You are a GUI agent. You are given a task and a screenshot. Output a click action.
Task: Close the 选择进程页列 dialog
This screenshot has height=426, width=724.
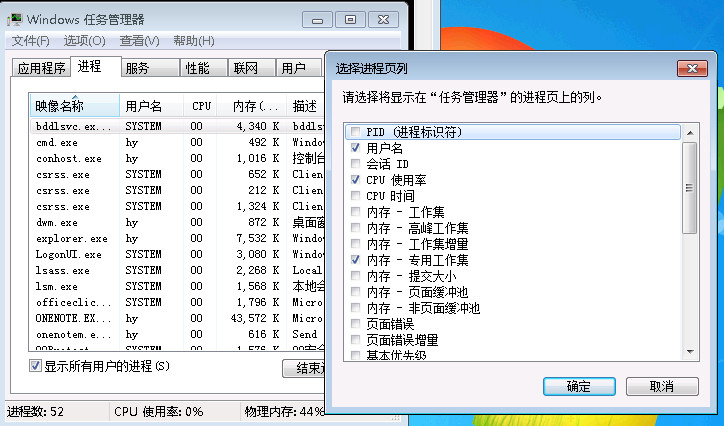(692, 68)
